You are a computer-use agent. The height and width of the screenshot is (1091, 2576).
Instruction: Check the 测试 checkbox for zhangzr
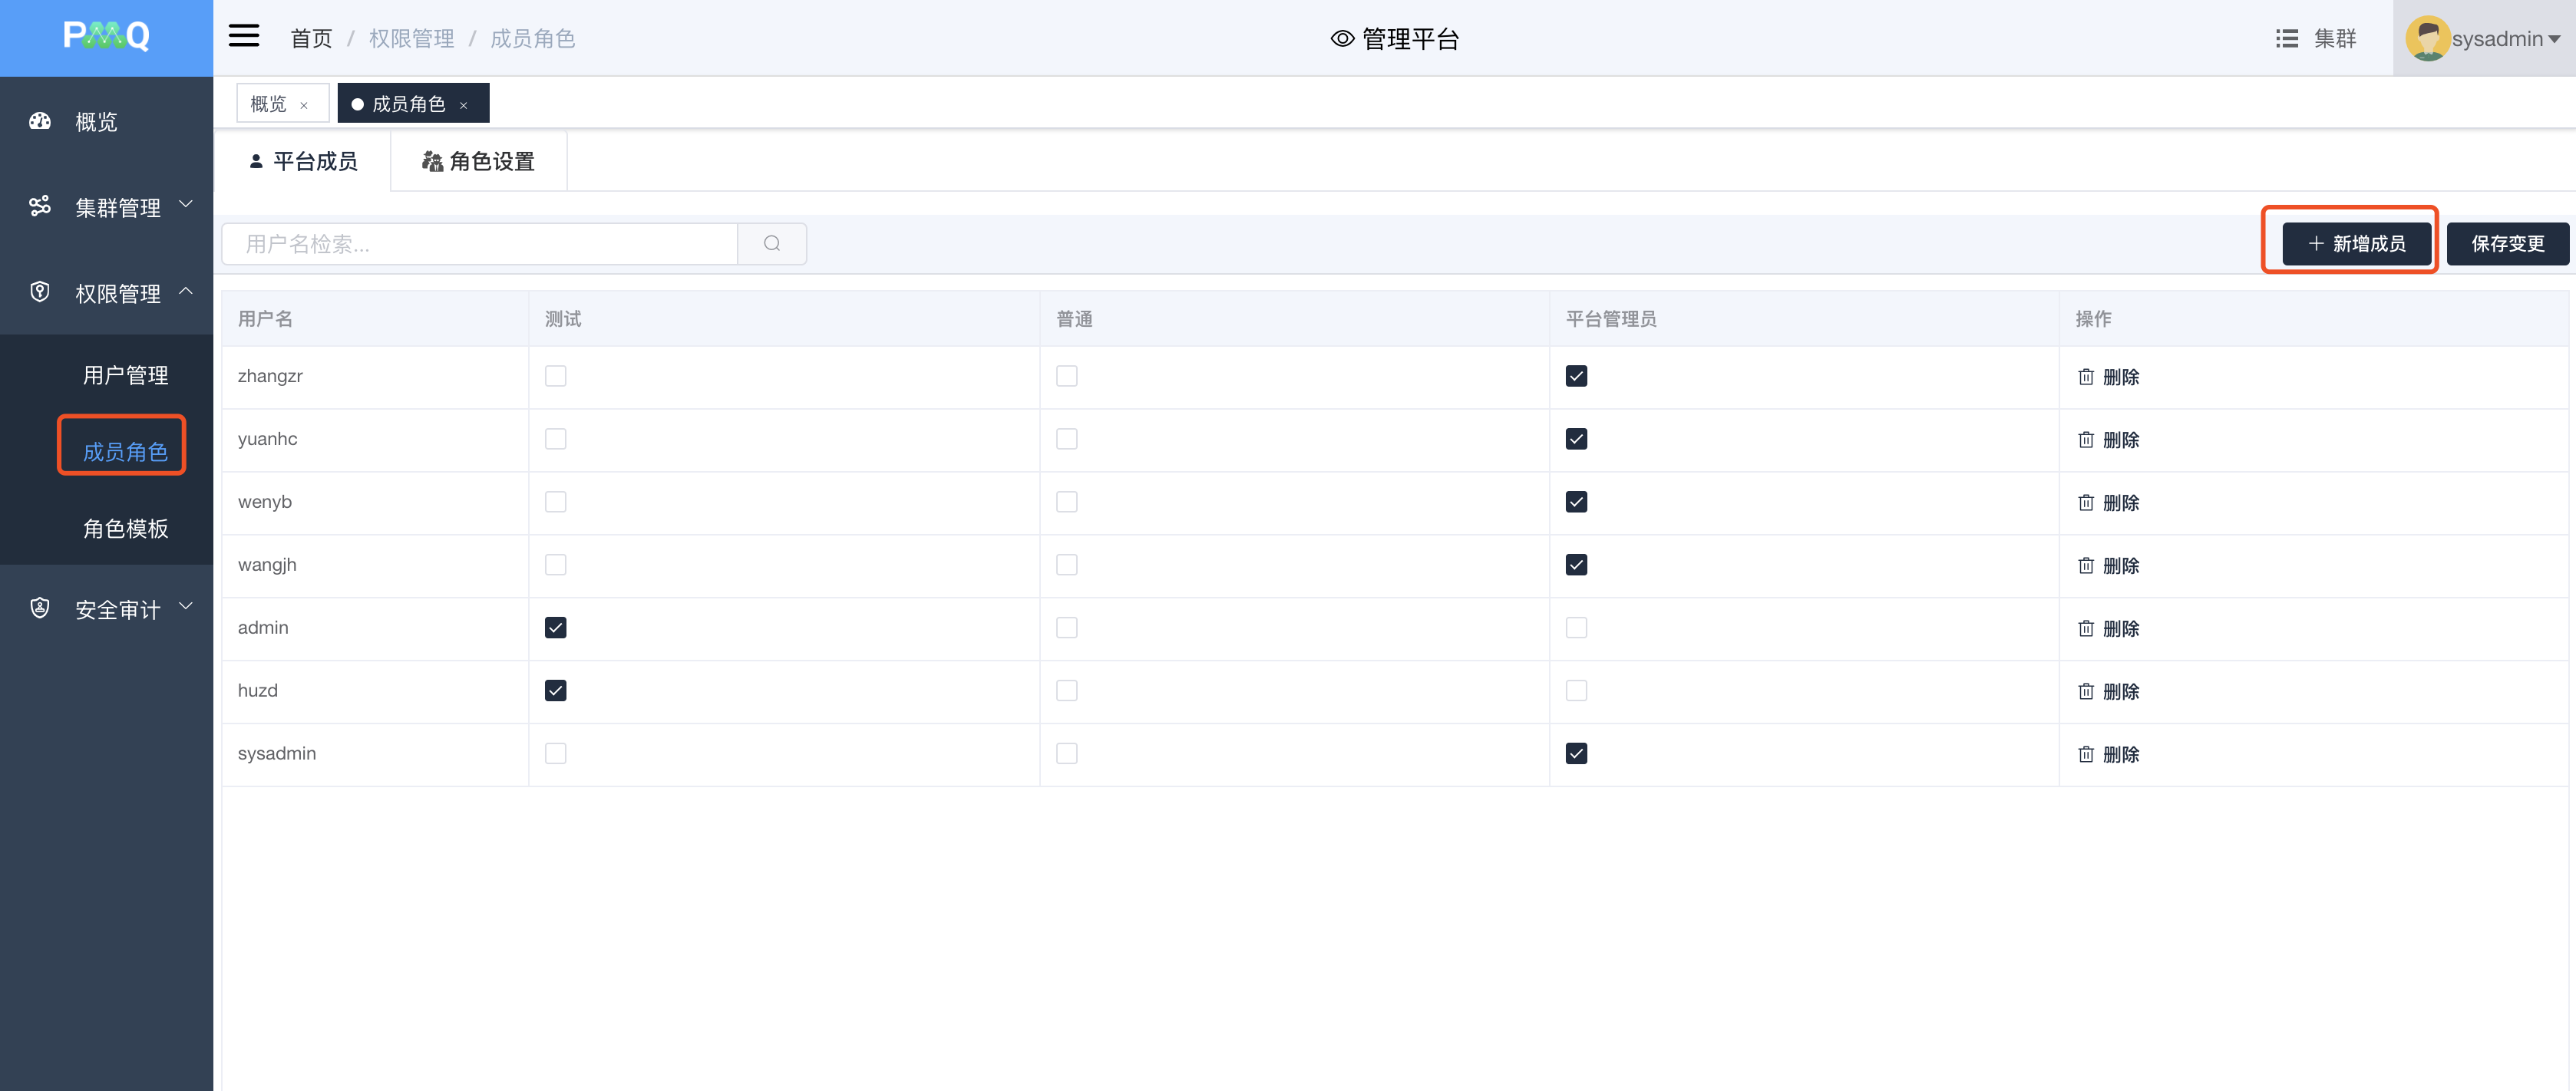click(x=555, y=376)
